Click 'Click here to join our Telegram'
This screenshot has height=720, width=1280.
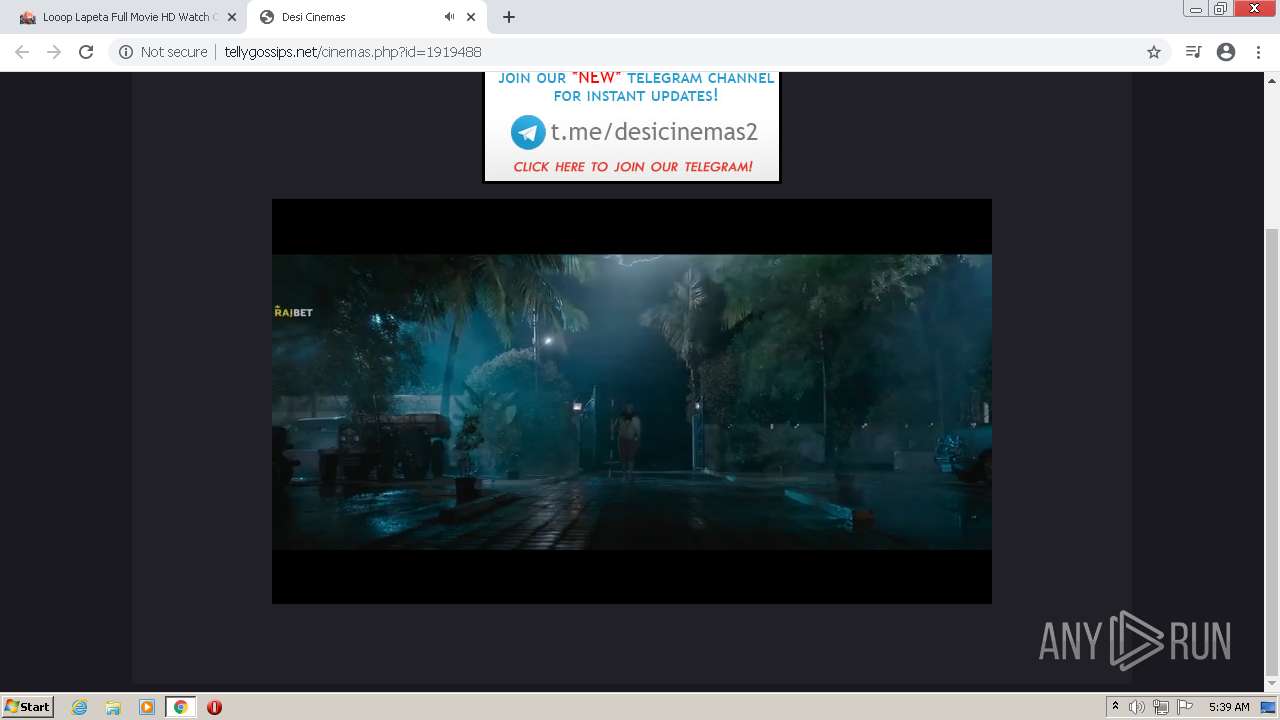633,167
